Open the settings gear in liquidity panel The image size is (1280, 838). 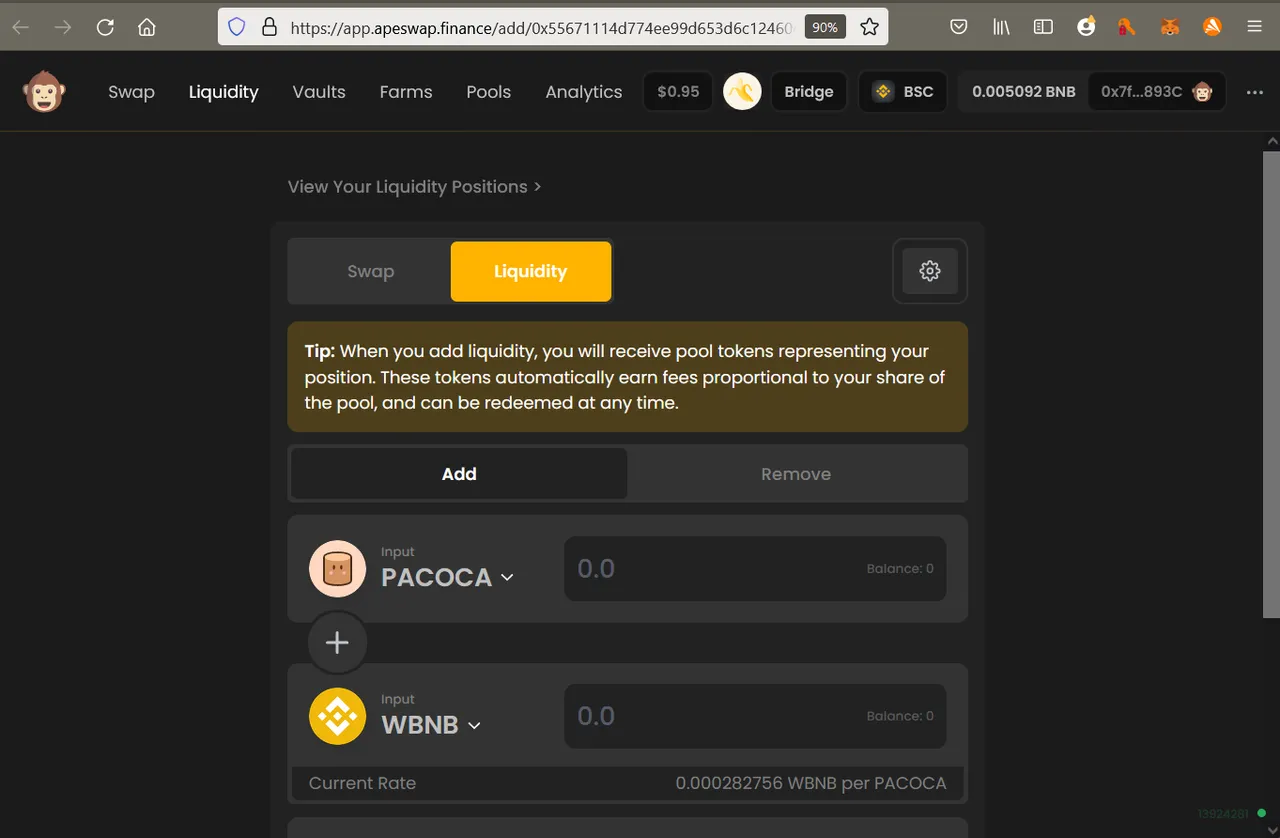pos(930,271)
